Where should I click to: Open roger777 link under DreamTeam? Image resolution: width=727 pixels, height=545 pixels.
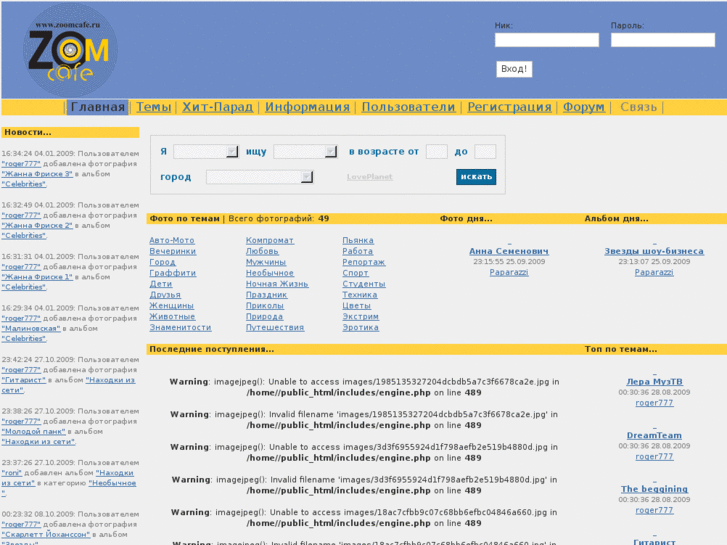pyautogui.click(x=654, y=456)
